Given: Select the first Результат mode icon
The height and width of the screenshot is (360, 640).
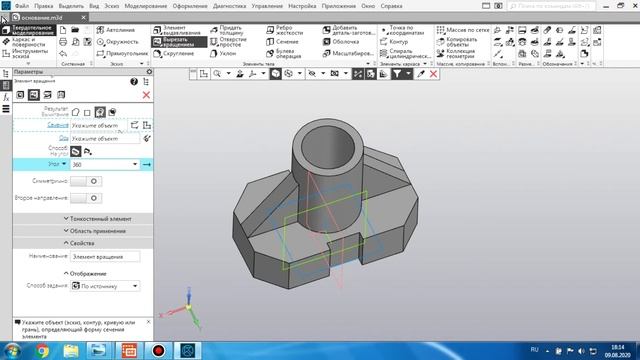Looking at the screenshot, I should (x=76, y=112).
